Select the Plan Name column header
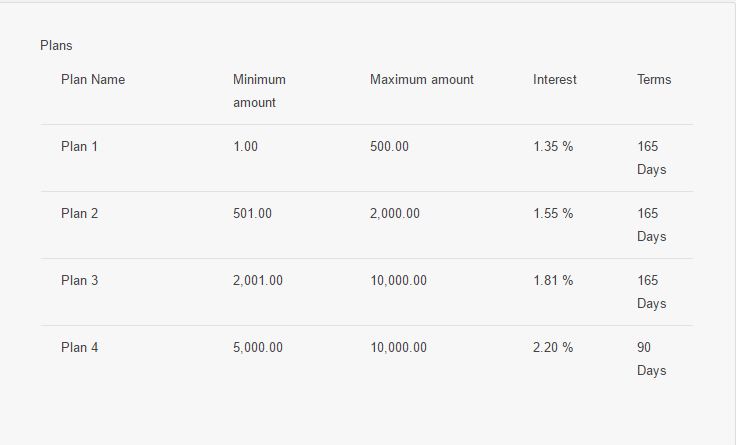This screenshot has height=445, width=736. [x=93, y=79]
